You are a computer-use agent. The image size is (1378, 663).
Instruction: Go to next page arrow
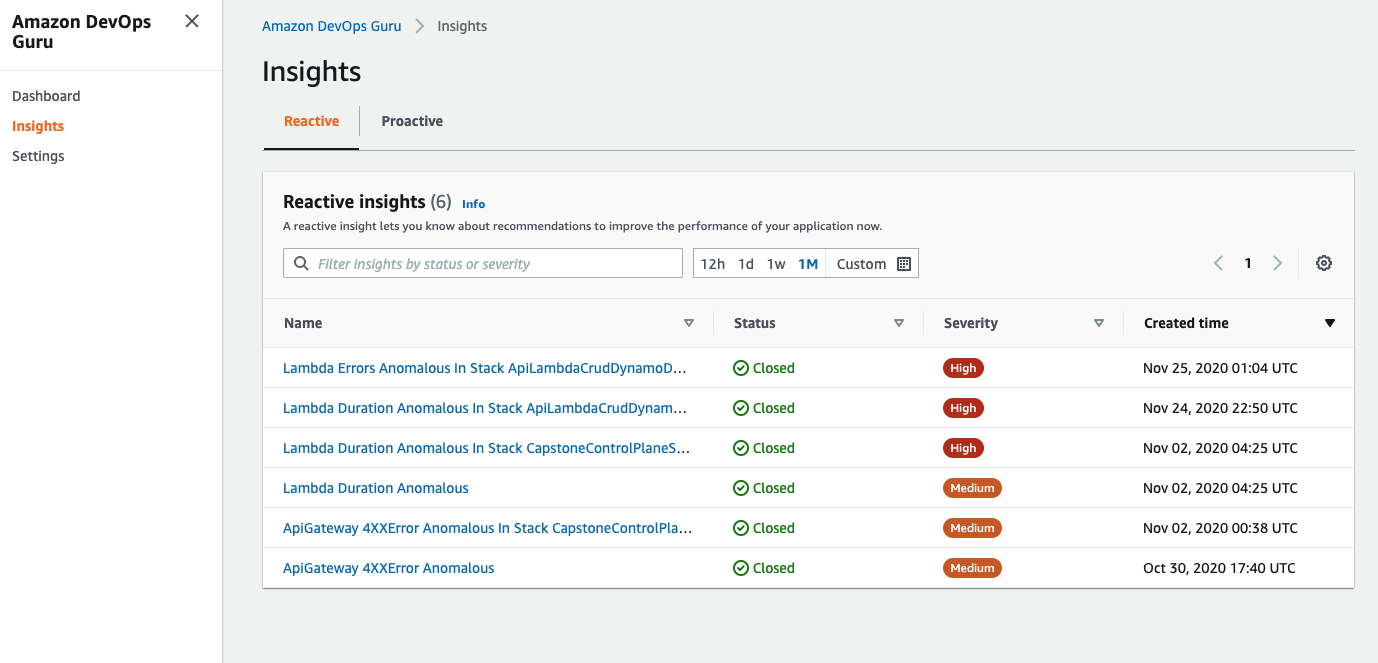pos(1277,263)
